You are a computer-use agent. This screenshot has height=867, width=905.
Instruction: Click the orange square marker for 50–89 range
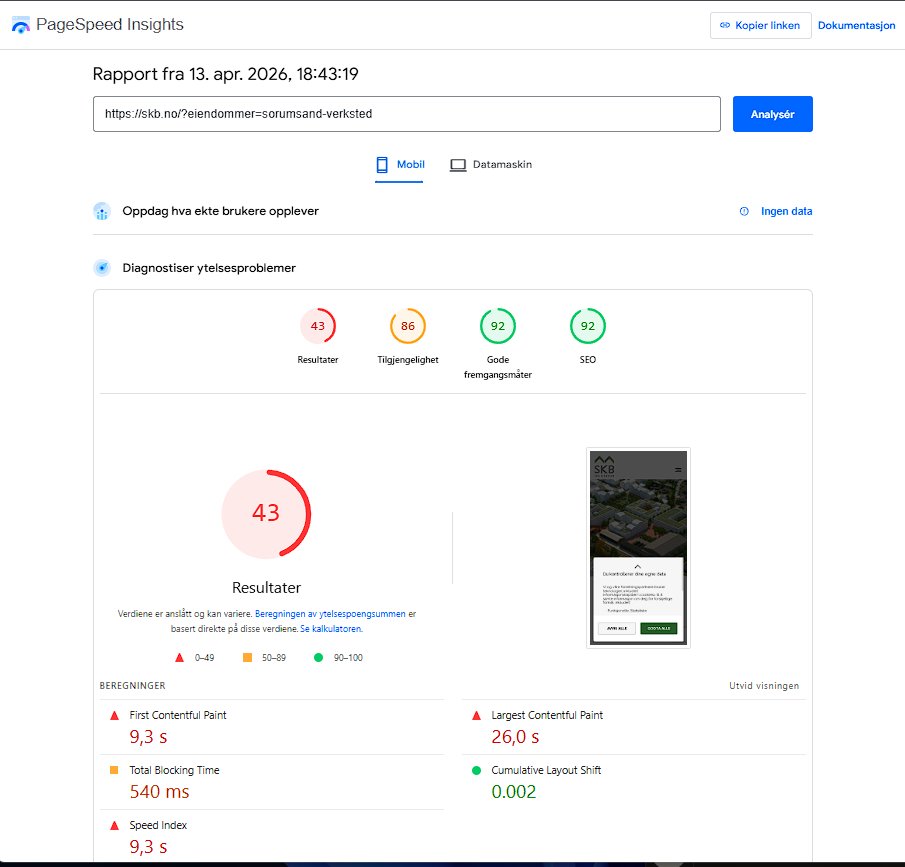point(247,657)
